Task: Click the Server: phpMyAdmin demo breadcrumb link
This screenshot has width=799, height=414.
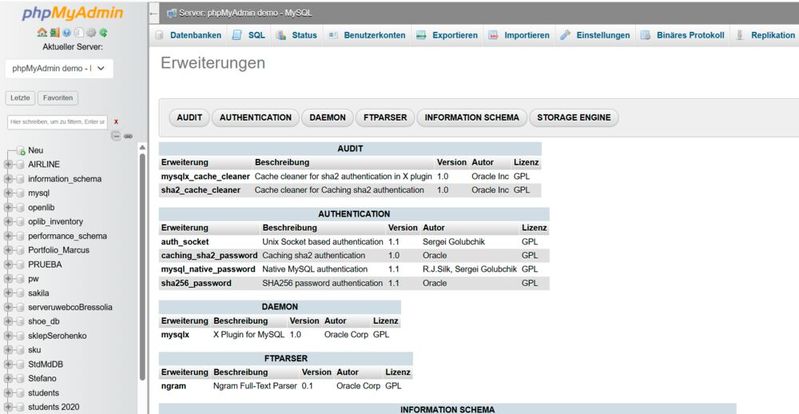Action: (245, 13)
